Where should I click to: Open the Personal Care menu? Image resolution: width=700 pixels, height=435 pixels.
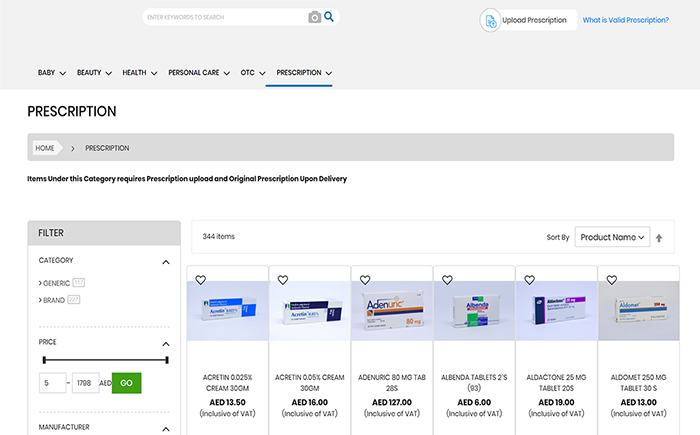199,73
